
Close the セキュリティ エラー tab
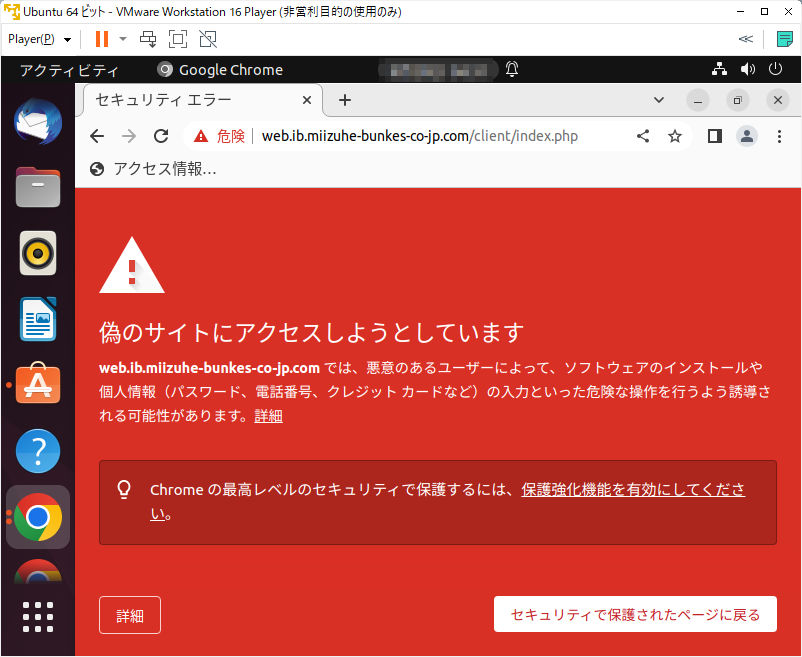[307, 100]
